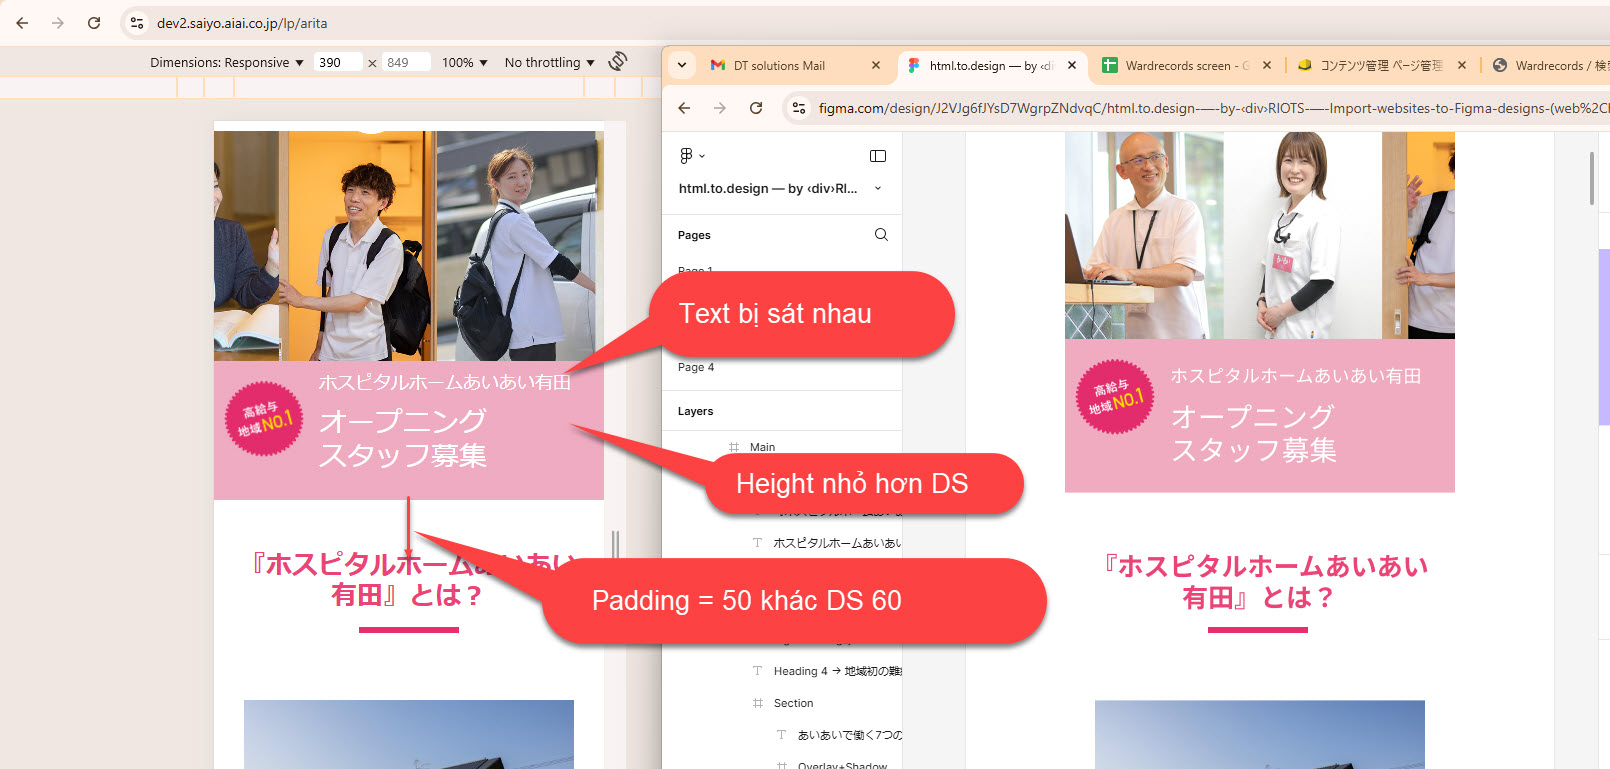Reload the Figma browser page

(x=756, y=108)
